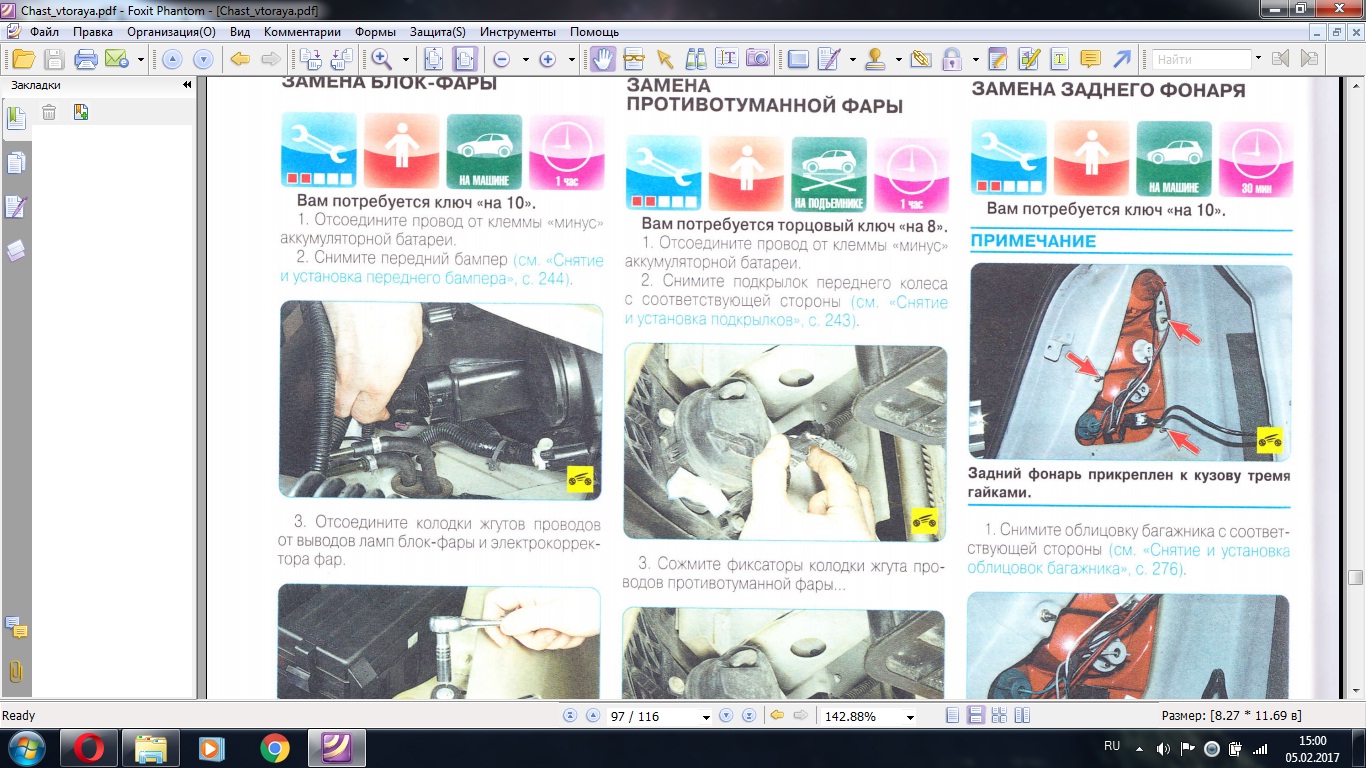This screenshot has width=1366, height=768.
Task: Expand the email button dropdown arrow
Action: (x=141, y=60)
